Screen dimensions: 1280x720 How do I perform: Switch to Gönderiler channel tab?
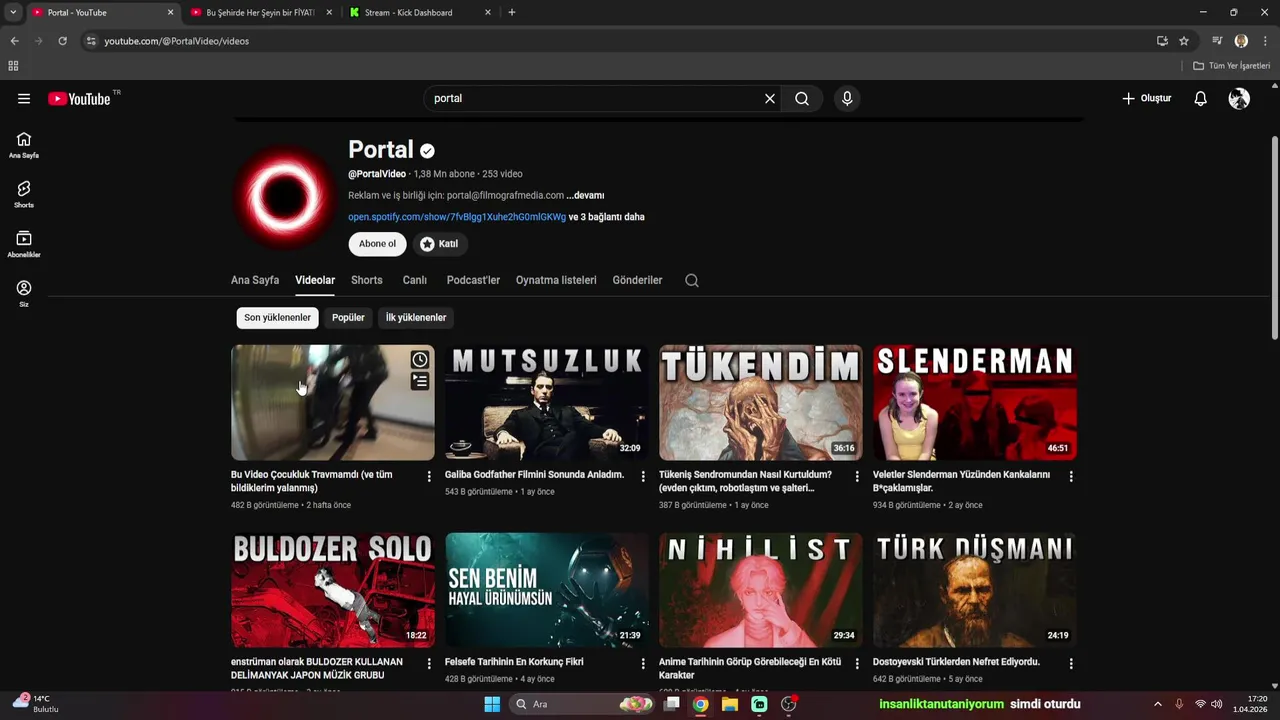click(637, 280)
